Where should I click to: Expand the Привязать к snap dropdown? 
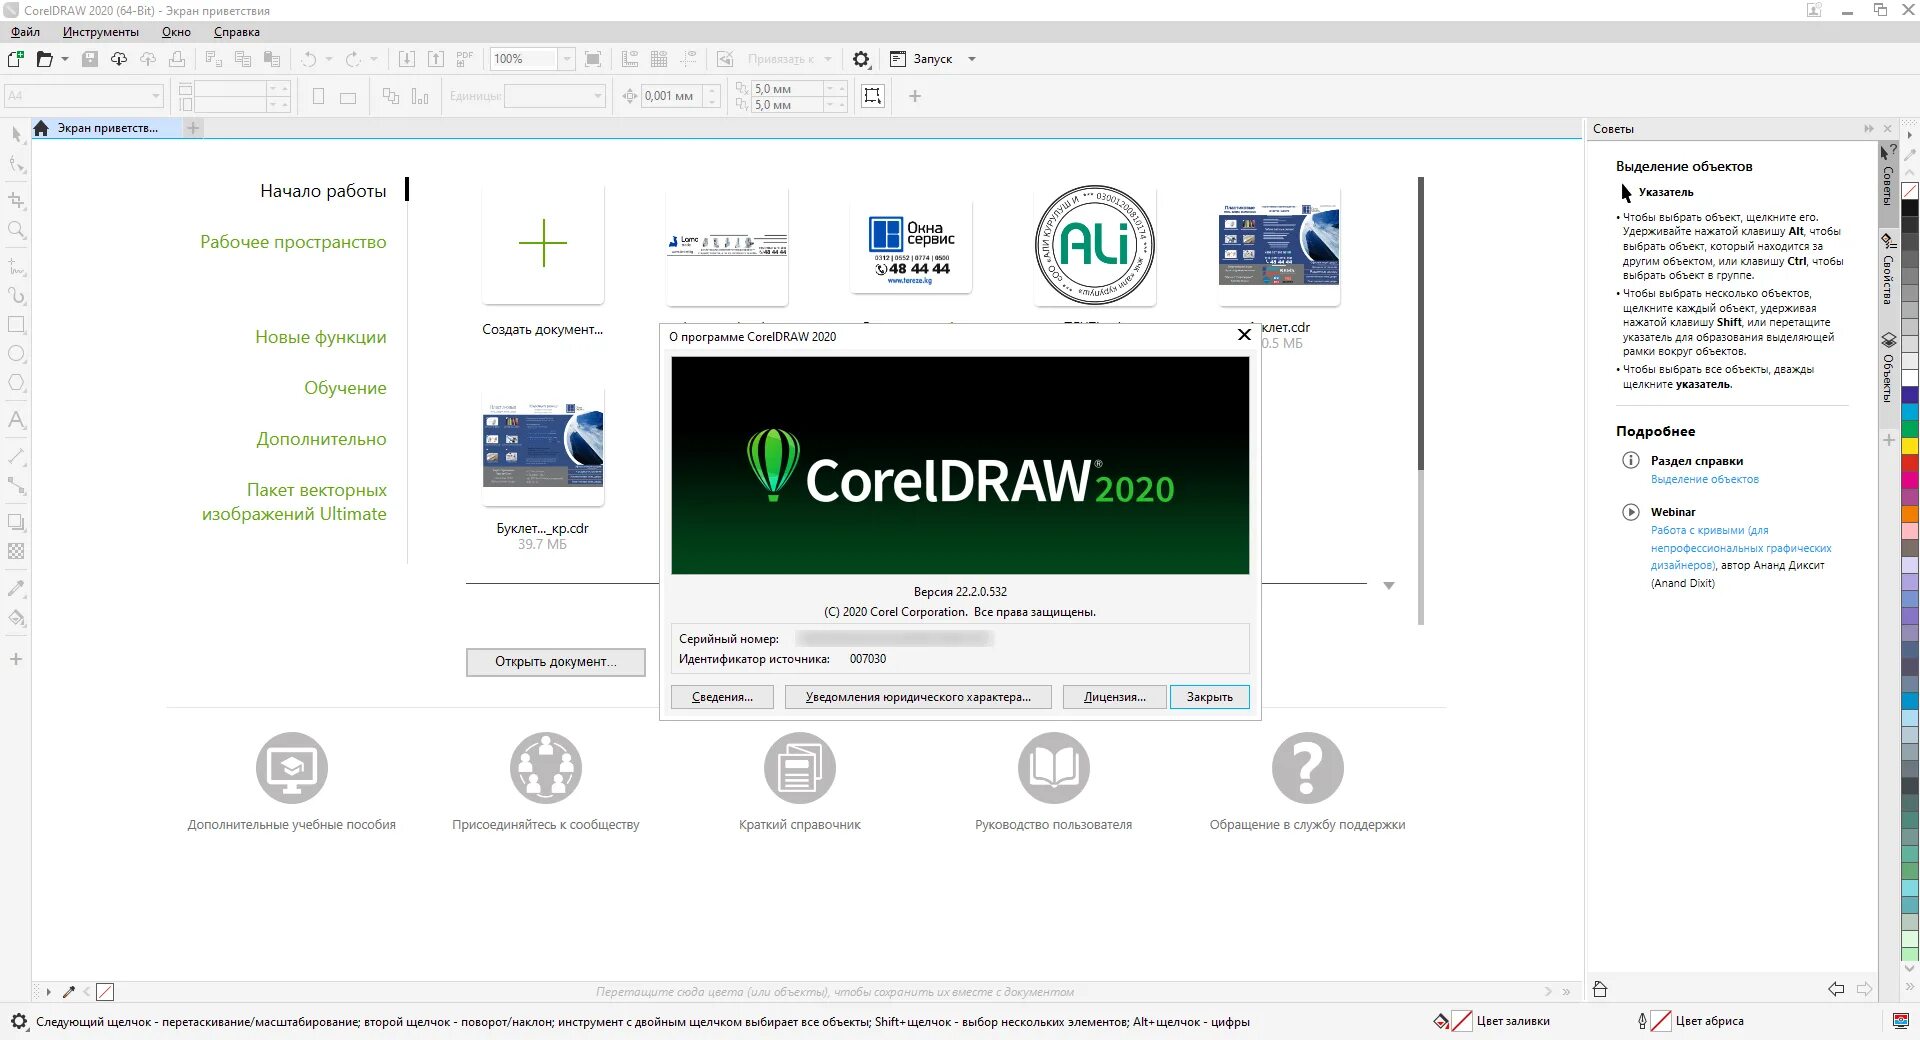click(828, 59)
